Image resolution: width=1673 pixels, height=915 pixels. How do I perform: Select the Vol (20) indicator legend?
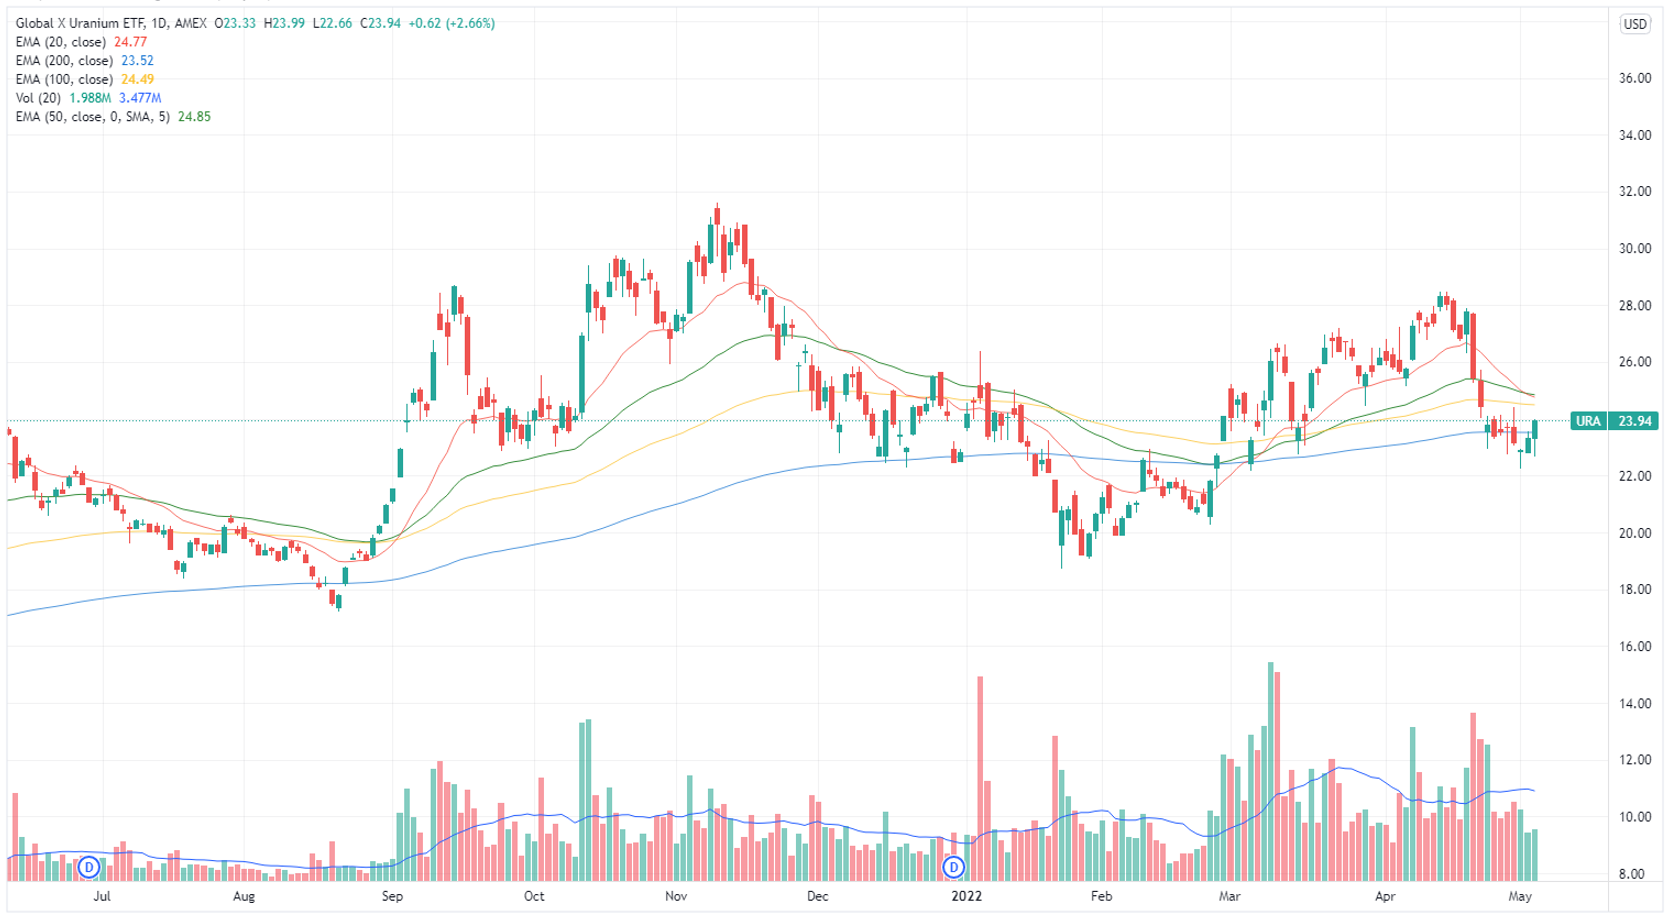(38, 98)
